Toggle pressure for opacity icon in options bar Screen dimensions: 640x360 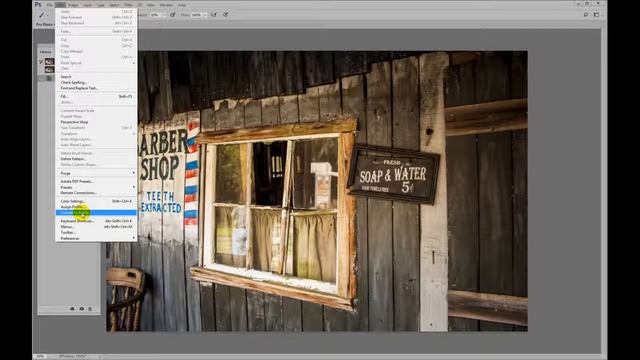173,15
